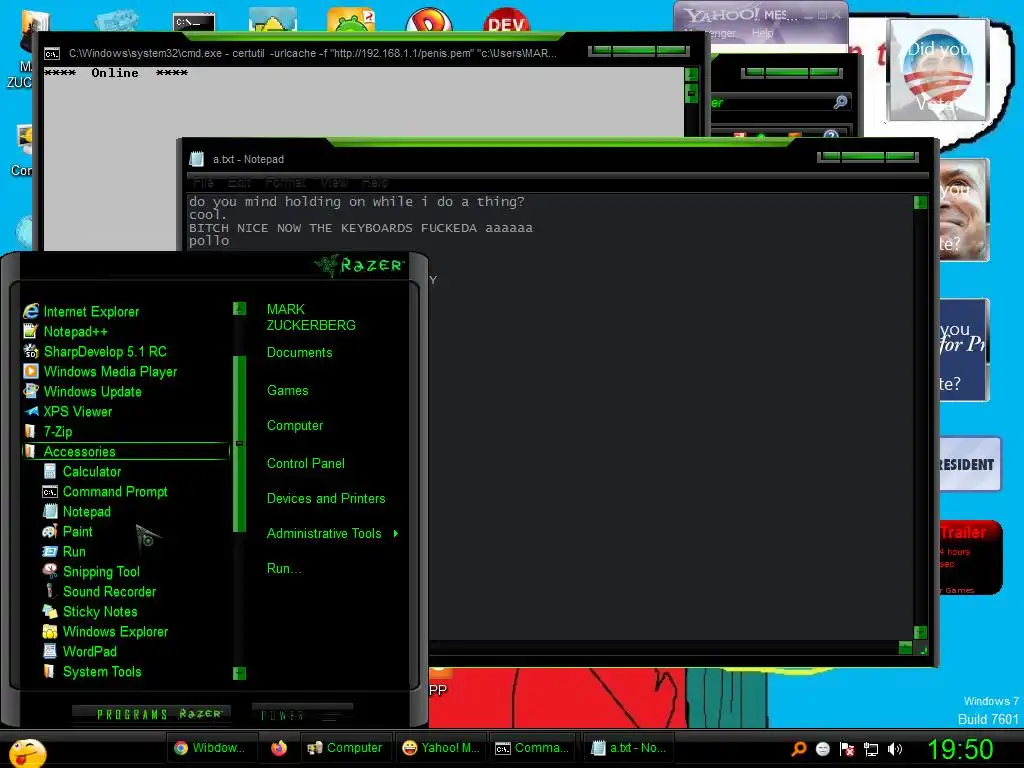The image size is (1024, 768).
Task: Switch to the a.txt - Notepad taskbar button
Action: pyautogui.click(x=628, y=748)
